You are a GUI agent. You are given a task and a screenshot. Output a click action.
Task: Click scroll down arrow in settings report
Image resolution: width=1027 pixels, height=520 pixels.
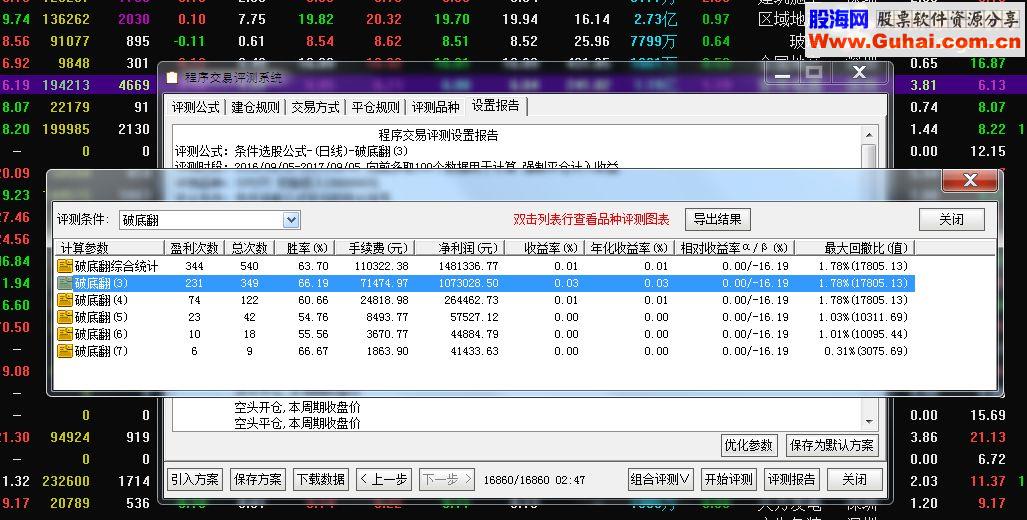click(x=868, y=422)
